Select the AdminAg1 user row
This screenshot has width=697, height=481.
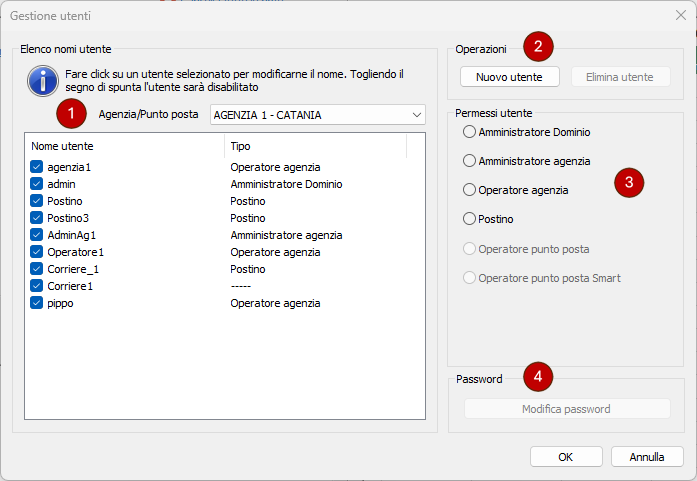coord(70,235)
